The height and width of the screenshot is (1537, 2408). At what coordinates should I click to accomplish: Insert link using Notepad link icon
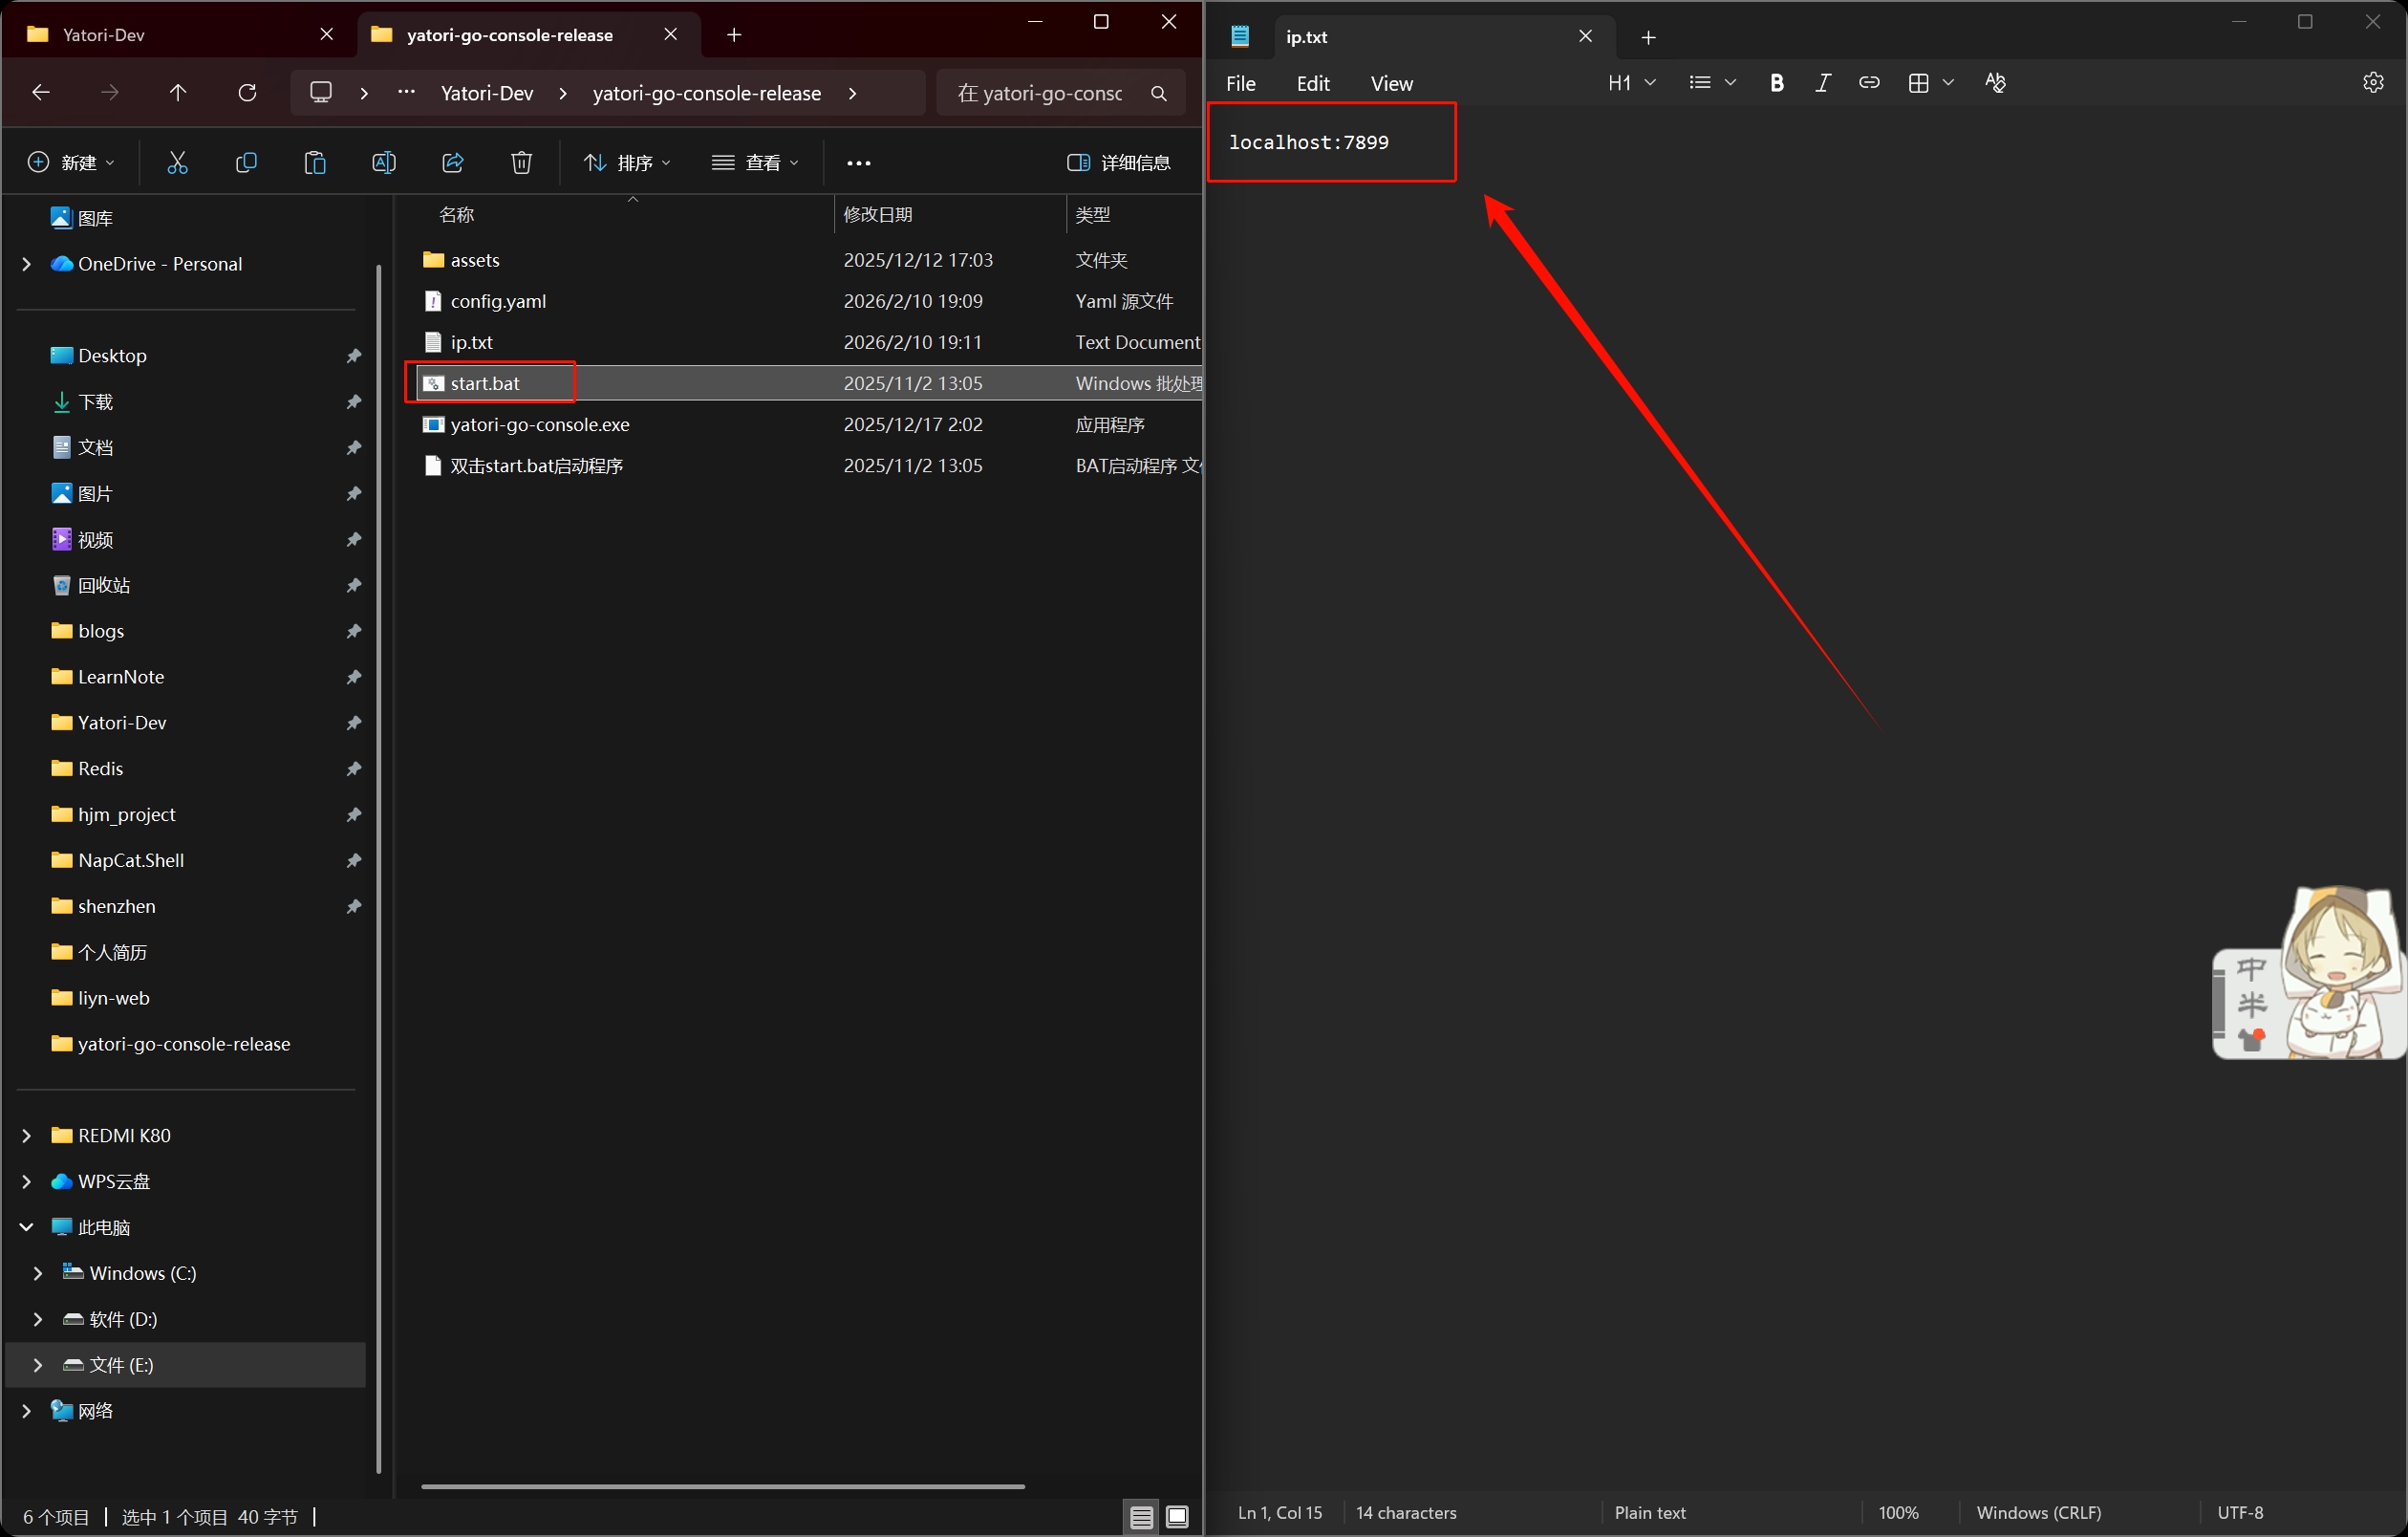[1868, 83]
